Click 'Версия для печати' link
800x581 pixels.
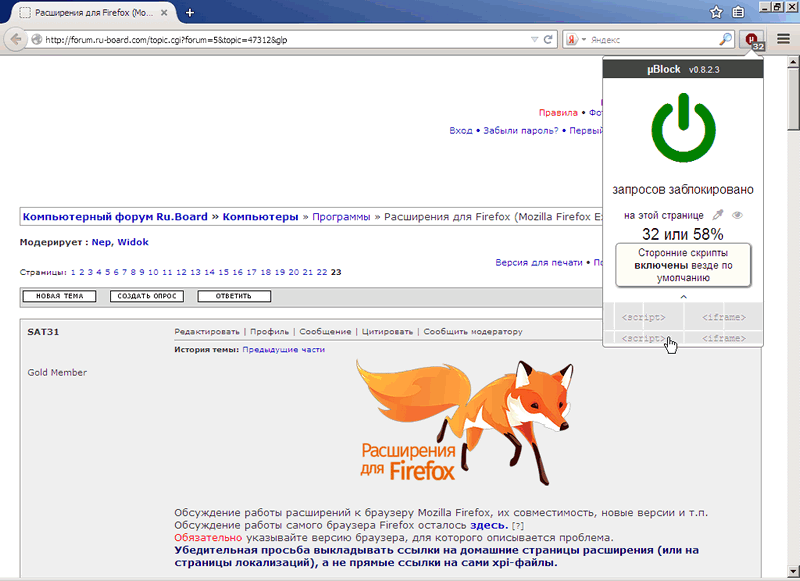[x=539, y=263]
